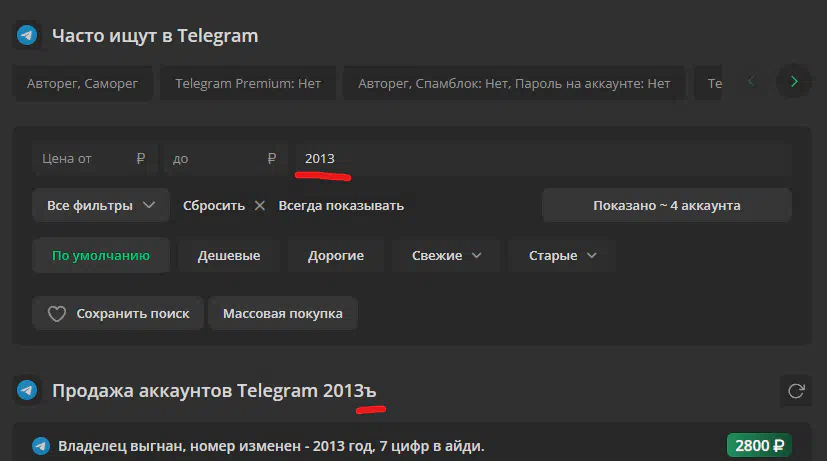Viewport: 827px width, 461px height.
Task: Click the search field containing 2013
Action: point(543,159)
